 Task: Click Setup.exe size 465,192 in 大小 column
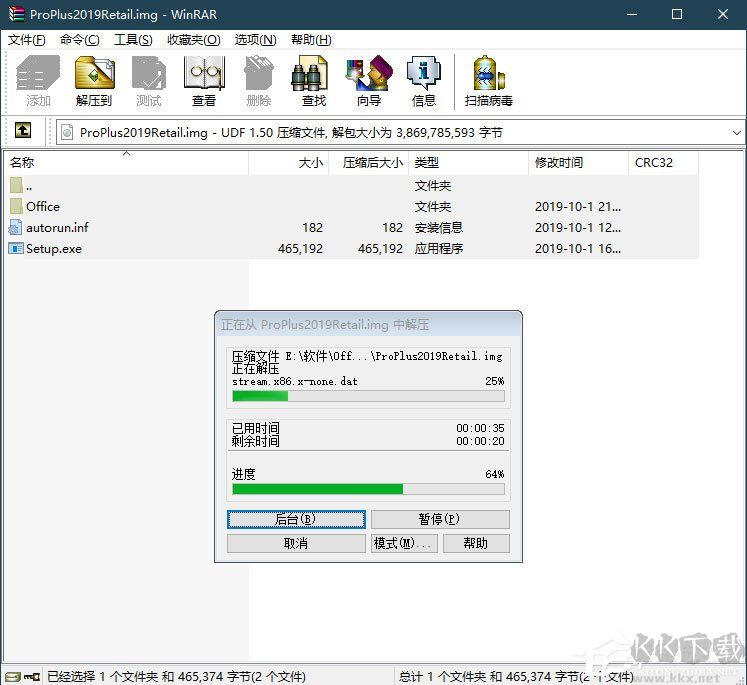(300, 249)
